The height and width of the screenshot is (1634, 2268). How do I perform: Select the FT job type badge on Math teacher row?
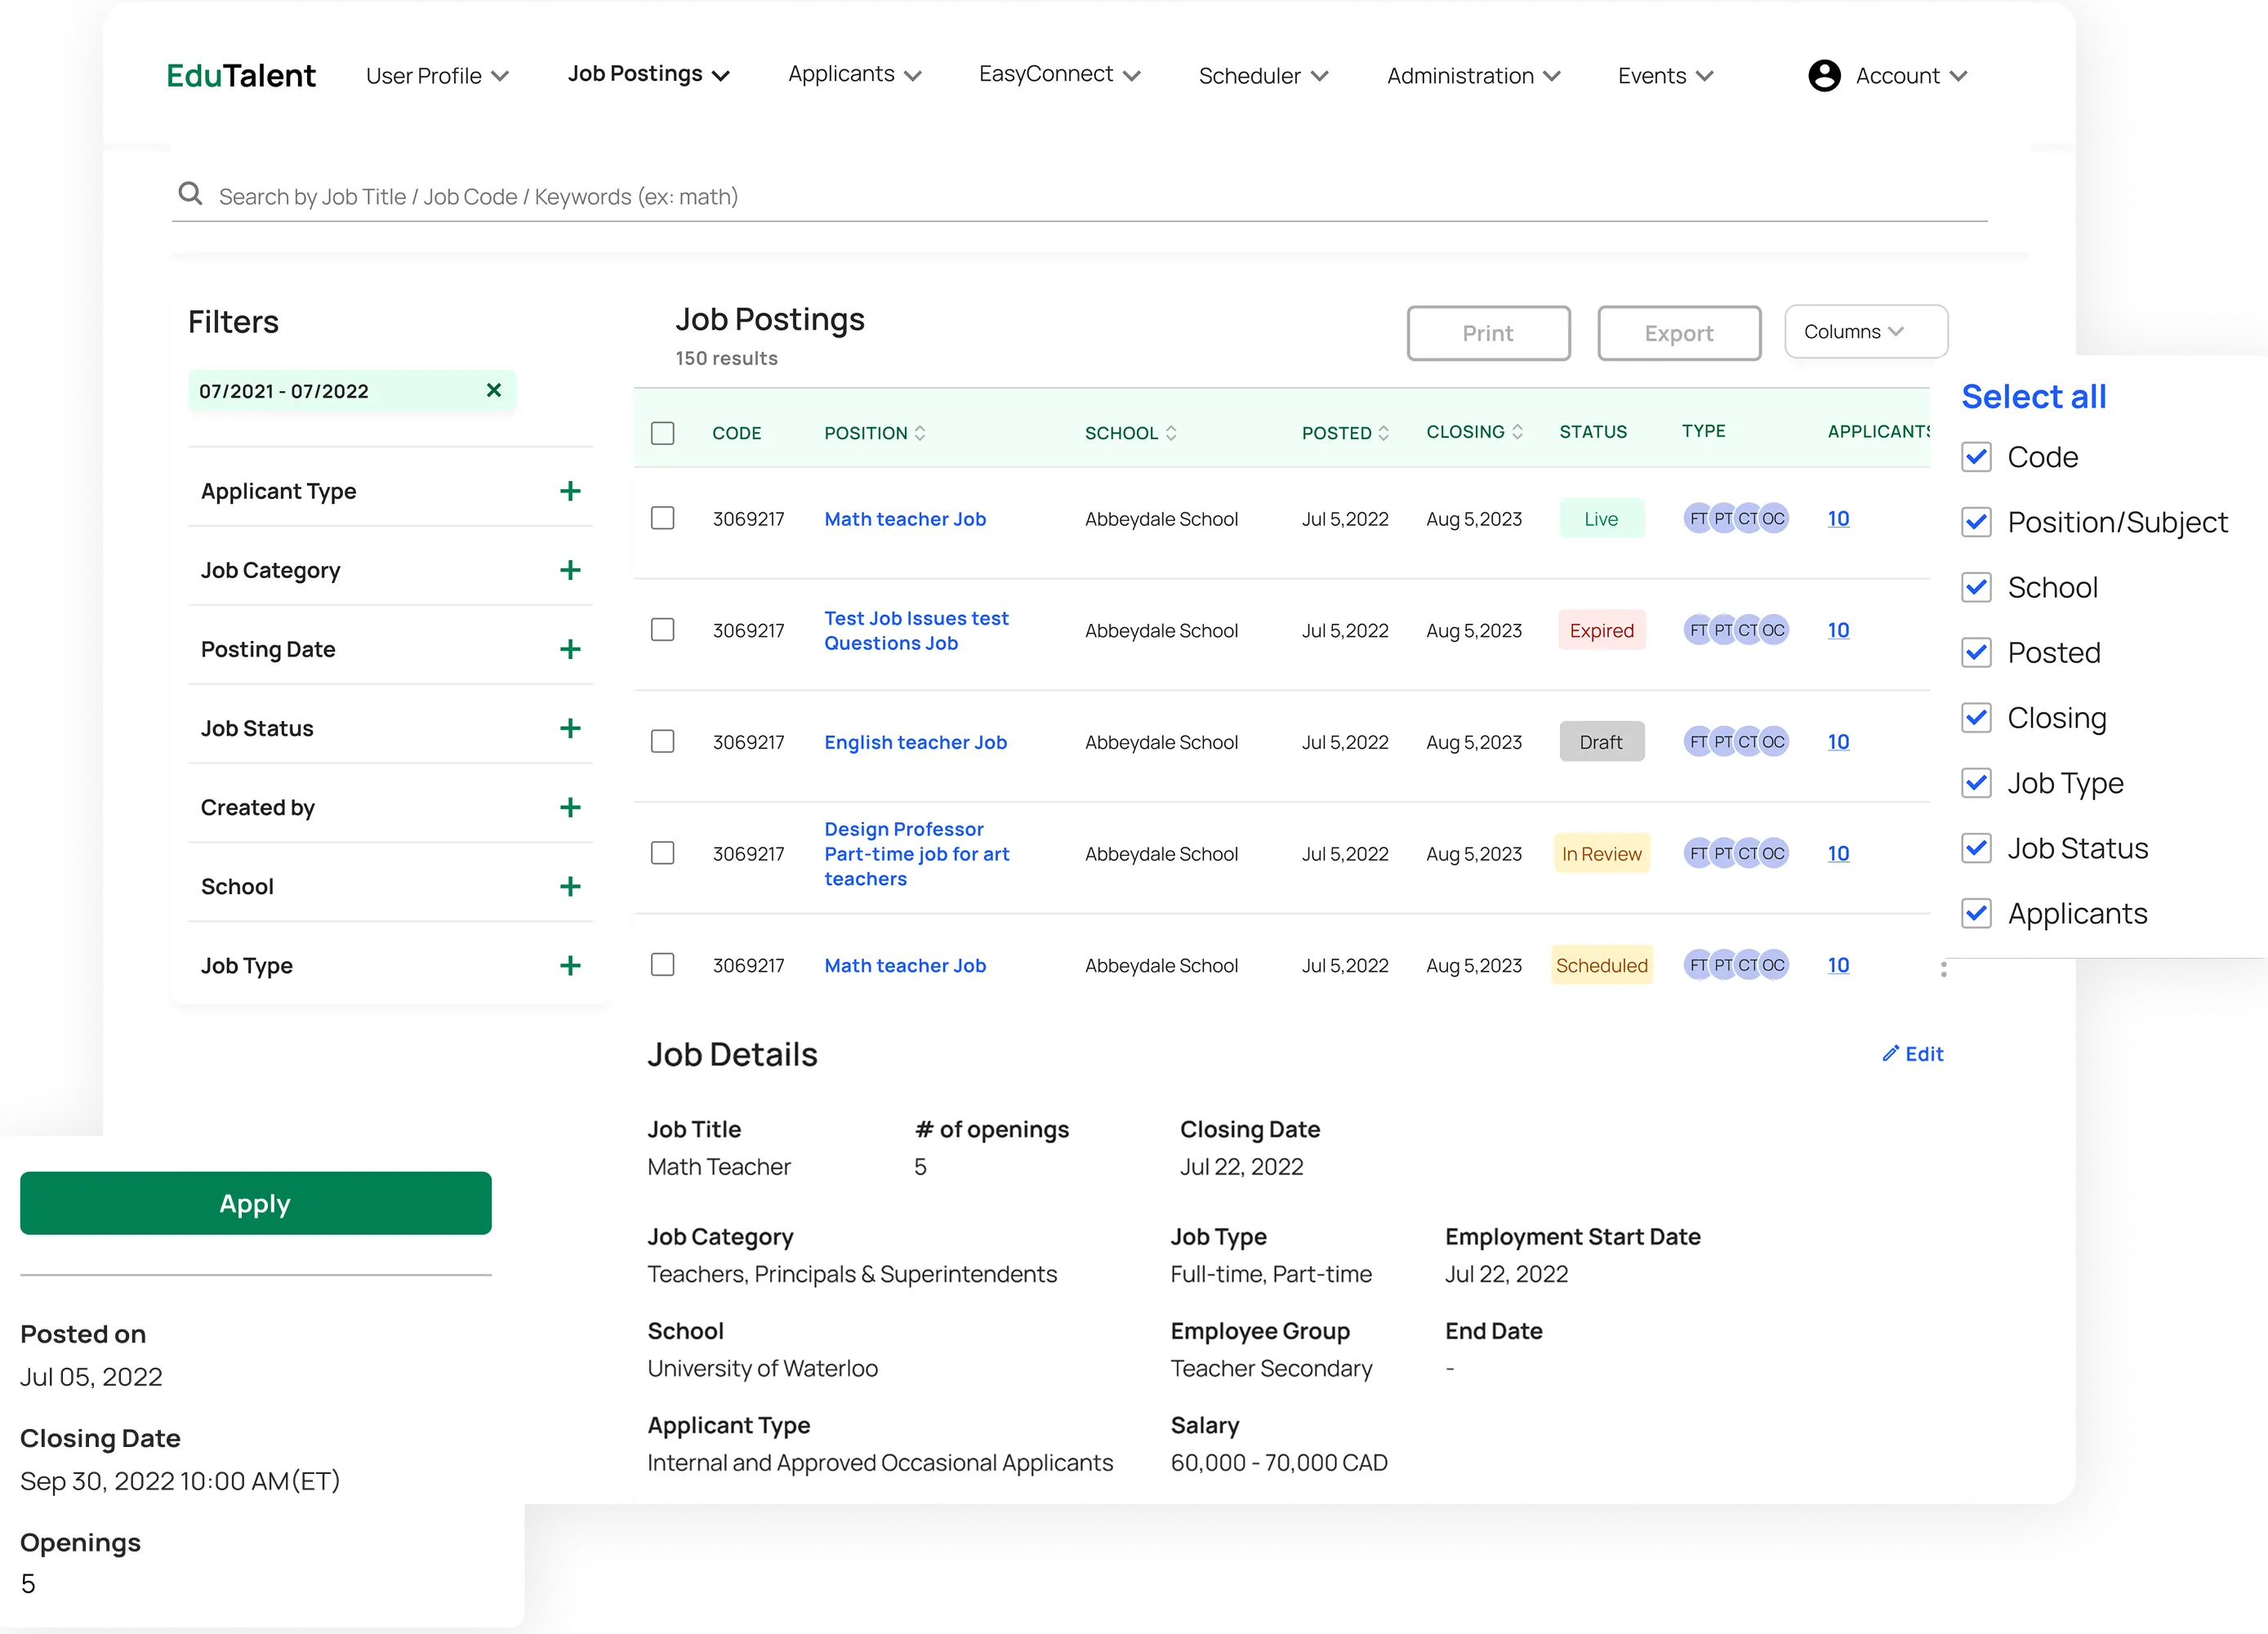(x=1697, y=518)
